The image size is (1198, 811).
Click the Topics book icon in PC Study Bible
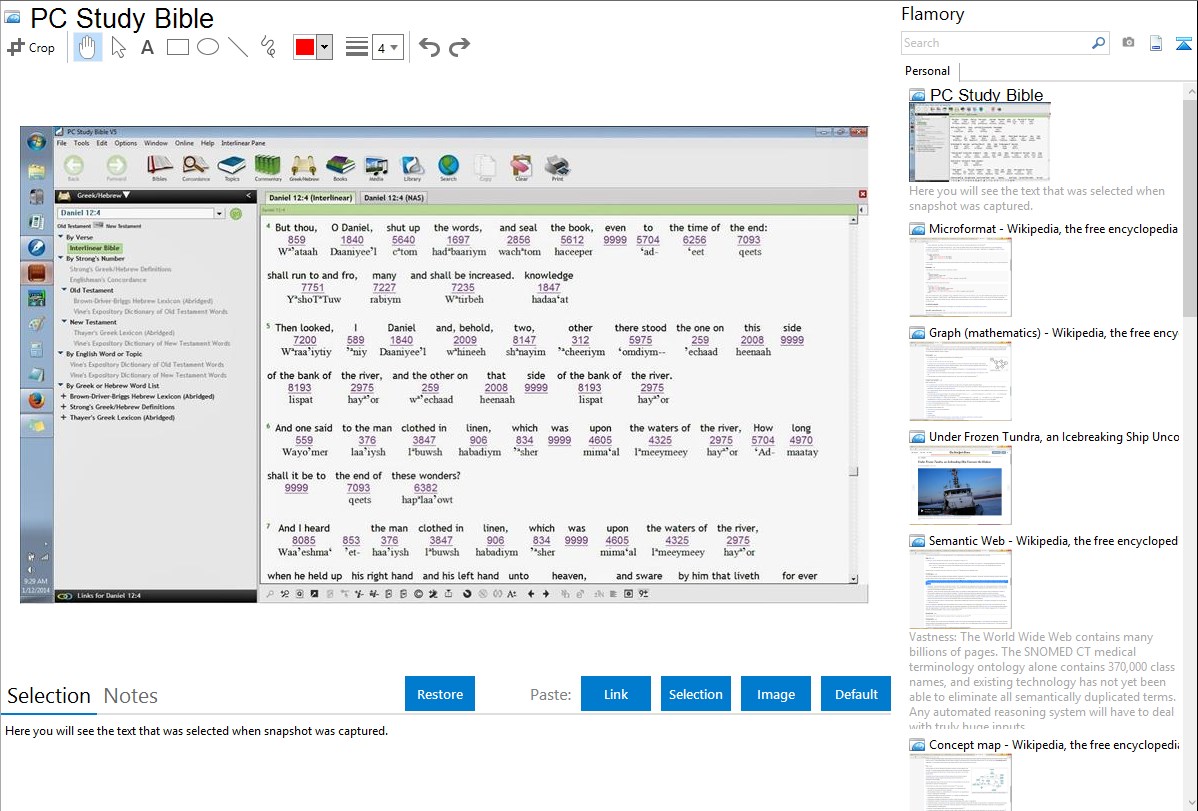[232, 167]
